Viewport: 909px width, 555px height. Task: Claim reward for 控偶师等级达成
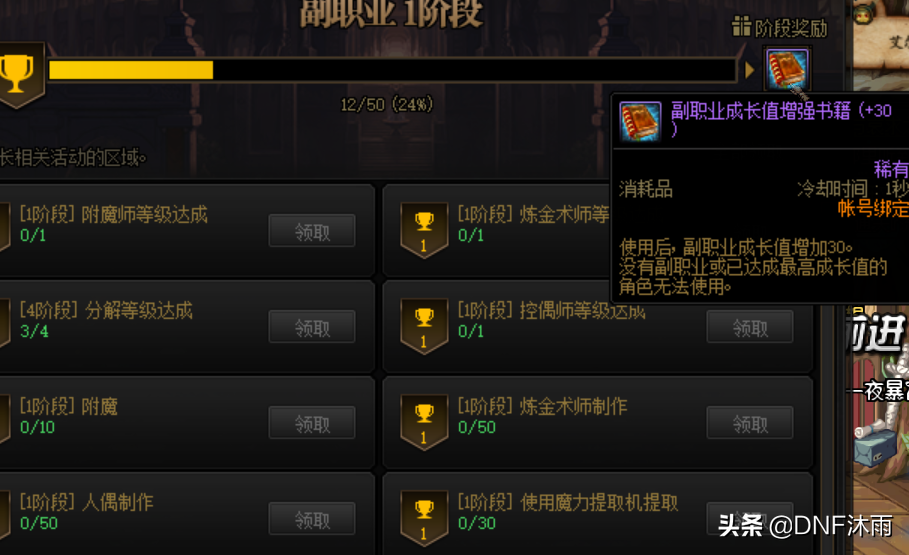pos(750,327)
